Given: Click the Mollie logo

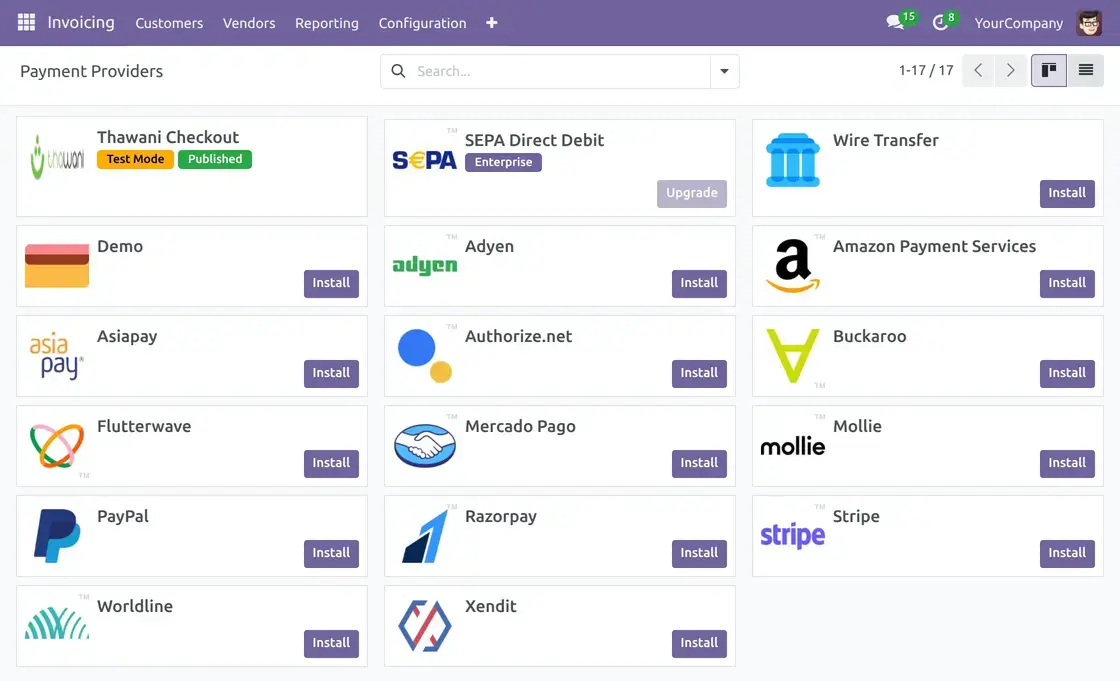Looking at the screenshot, I should tap(793, 446).
